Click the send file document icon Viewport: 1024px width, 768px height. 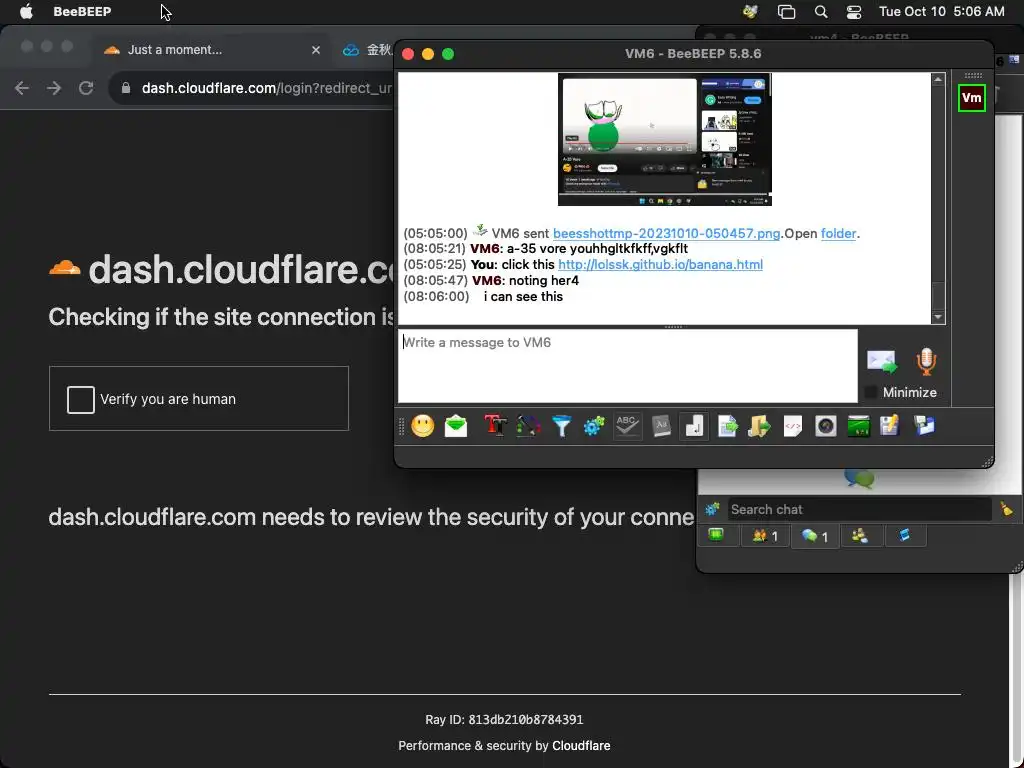tap(727, 426)
